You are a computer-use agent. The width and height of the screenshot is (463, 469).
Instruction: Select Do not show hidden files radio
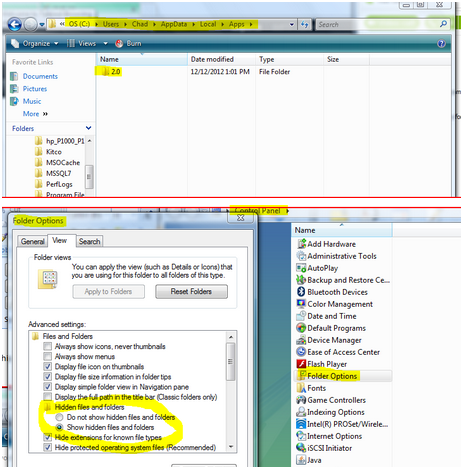pyautogui.click(x=59, y=417)
